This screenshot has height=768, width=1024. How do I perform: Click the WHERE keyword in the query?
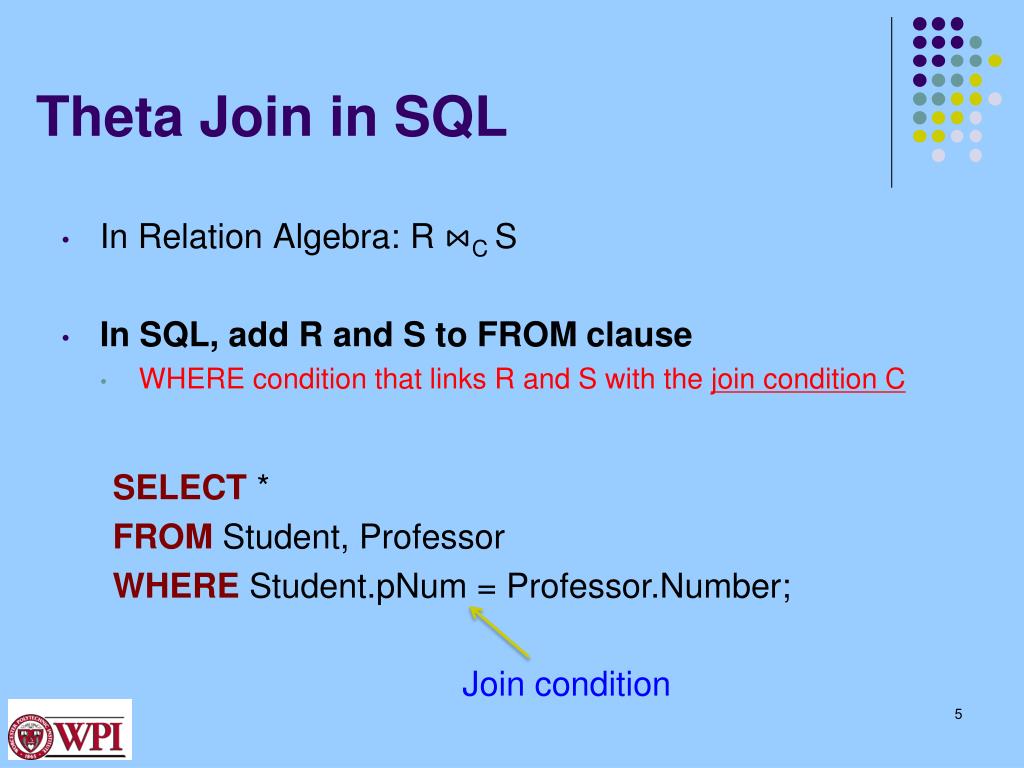point(176,586)
